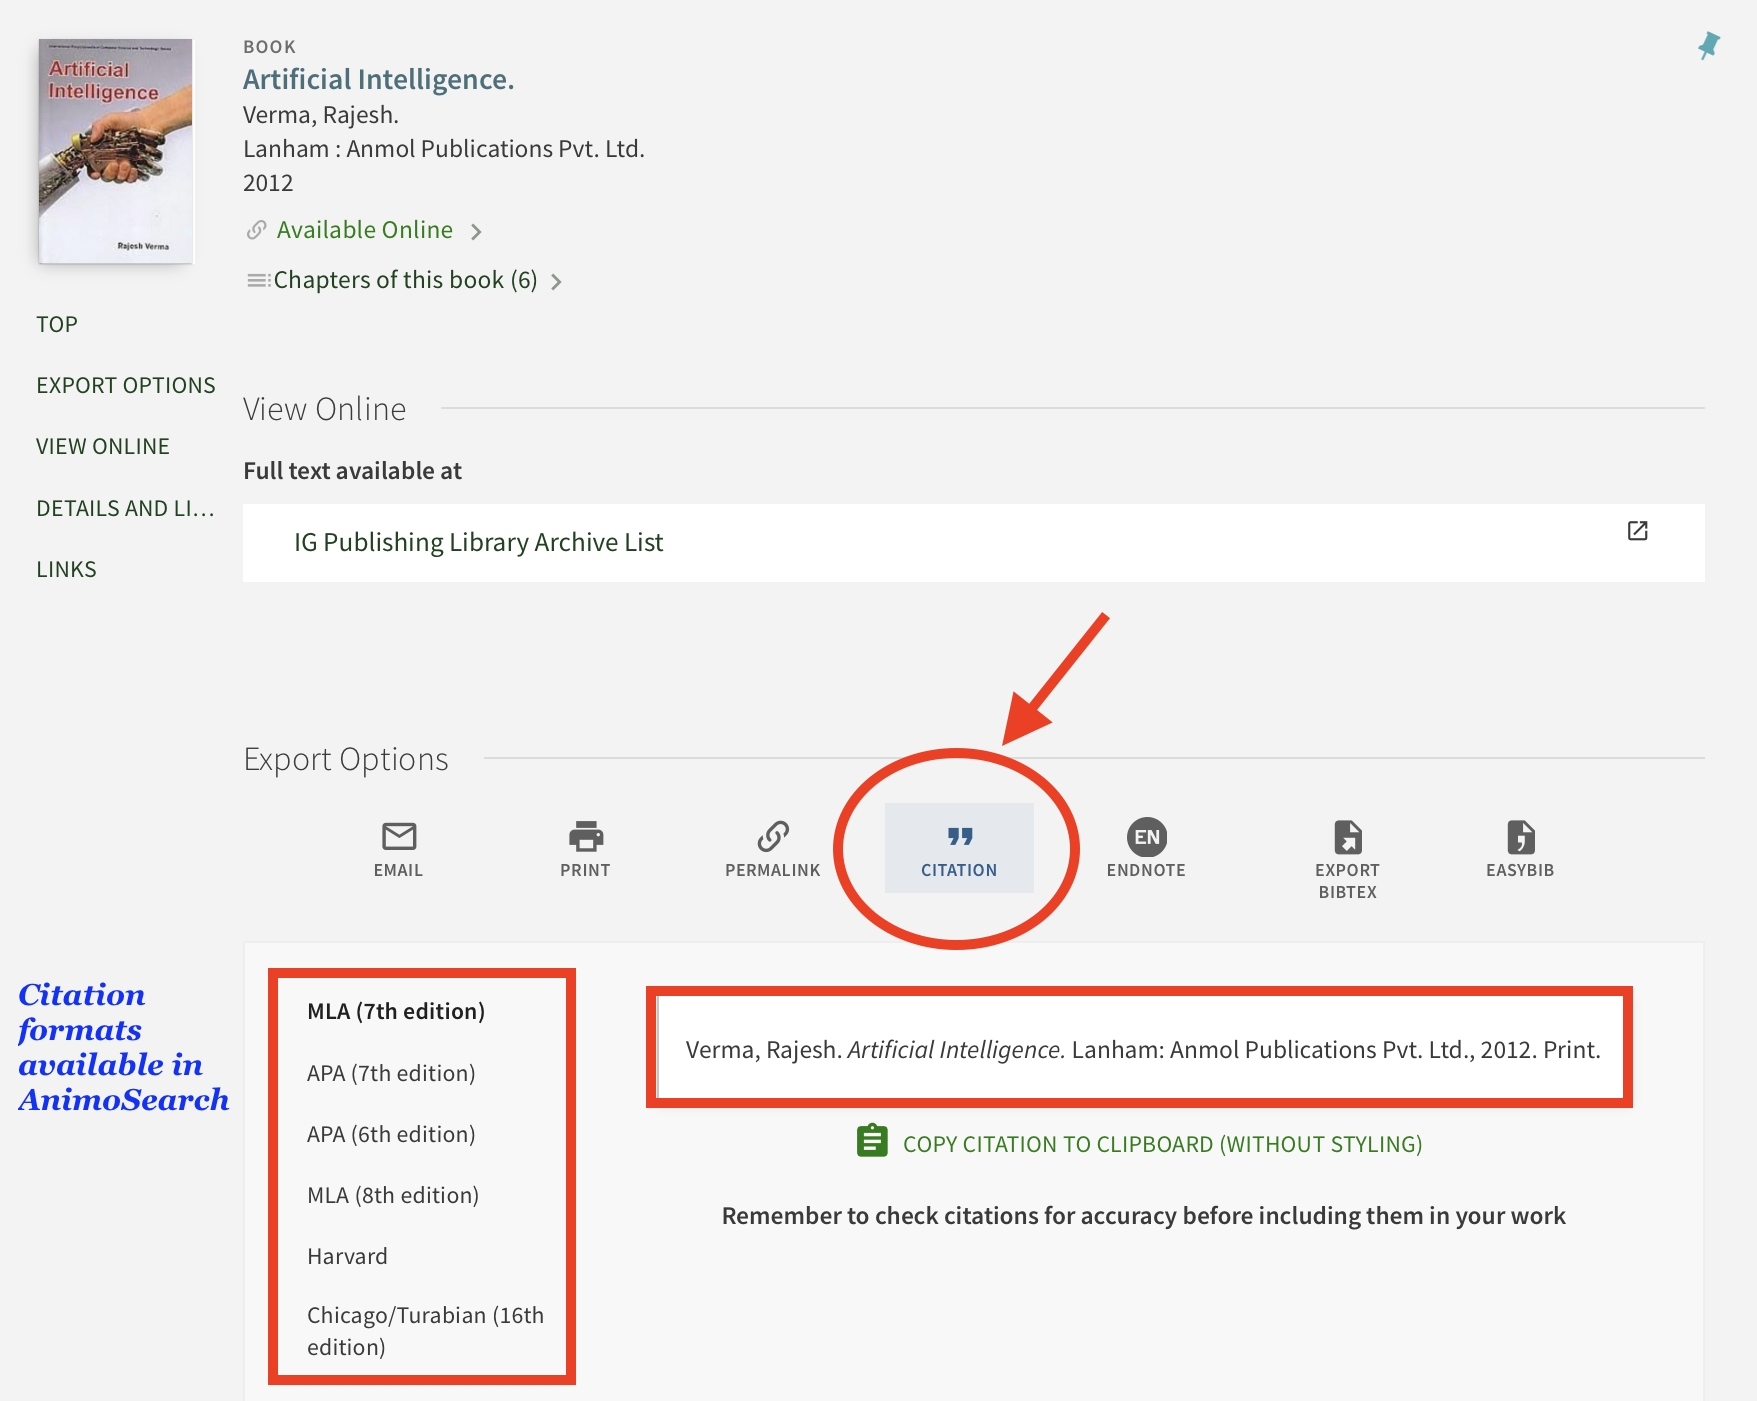Viewport: 1757px width, 1401px height.
Task: Expand the Available Online chevron
Action: pos(476,232)
